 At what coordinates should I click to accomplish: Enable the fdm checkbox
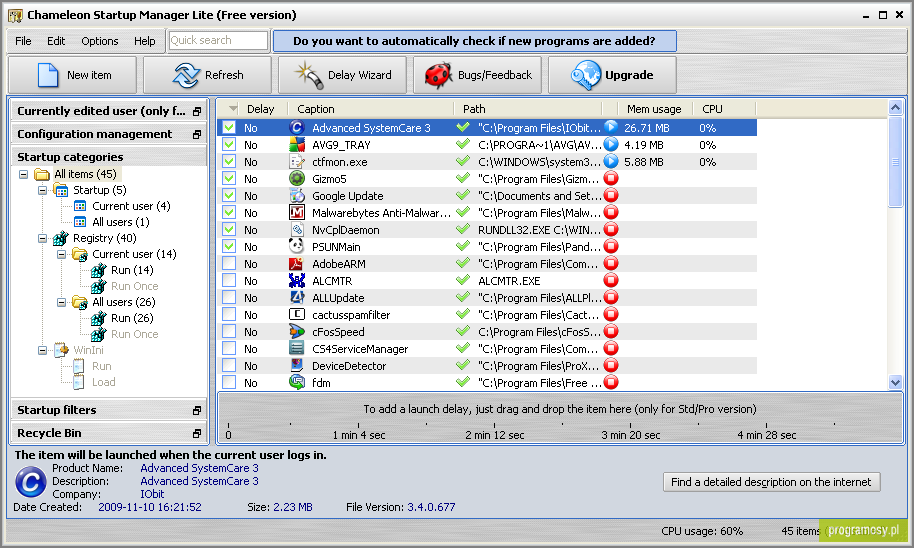click(229, 382)
